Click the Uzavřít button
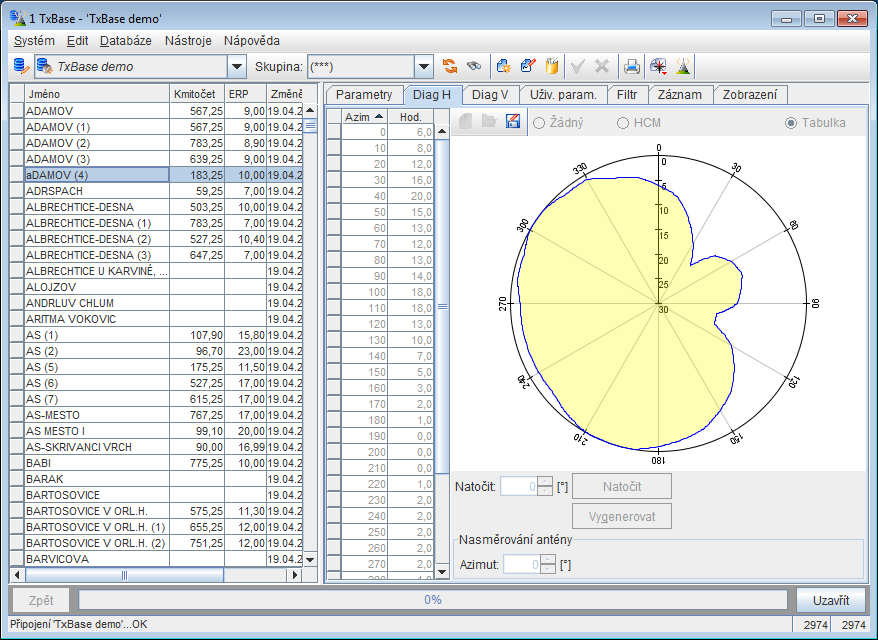Image resolution: width=878 pixels, height=640 pixels. [x=831, y=600]
